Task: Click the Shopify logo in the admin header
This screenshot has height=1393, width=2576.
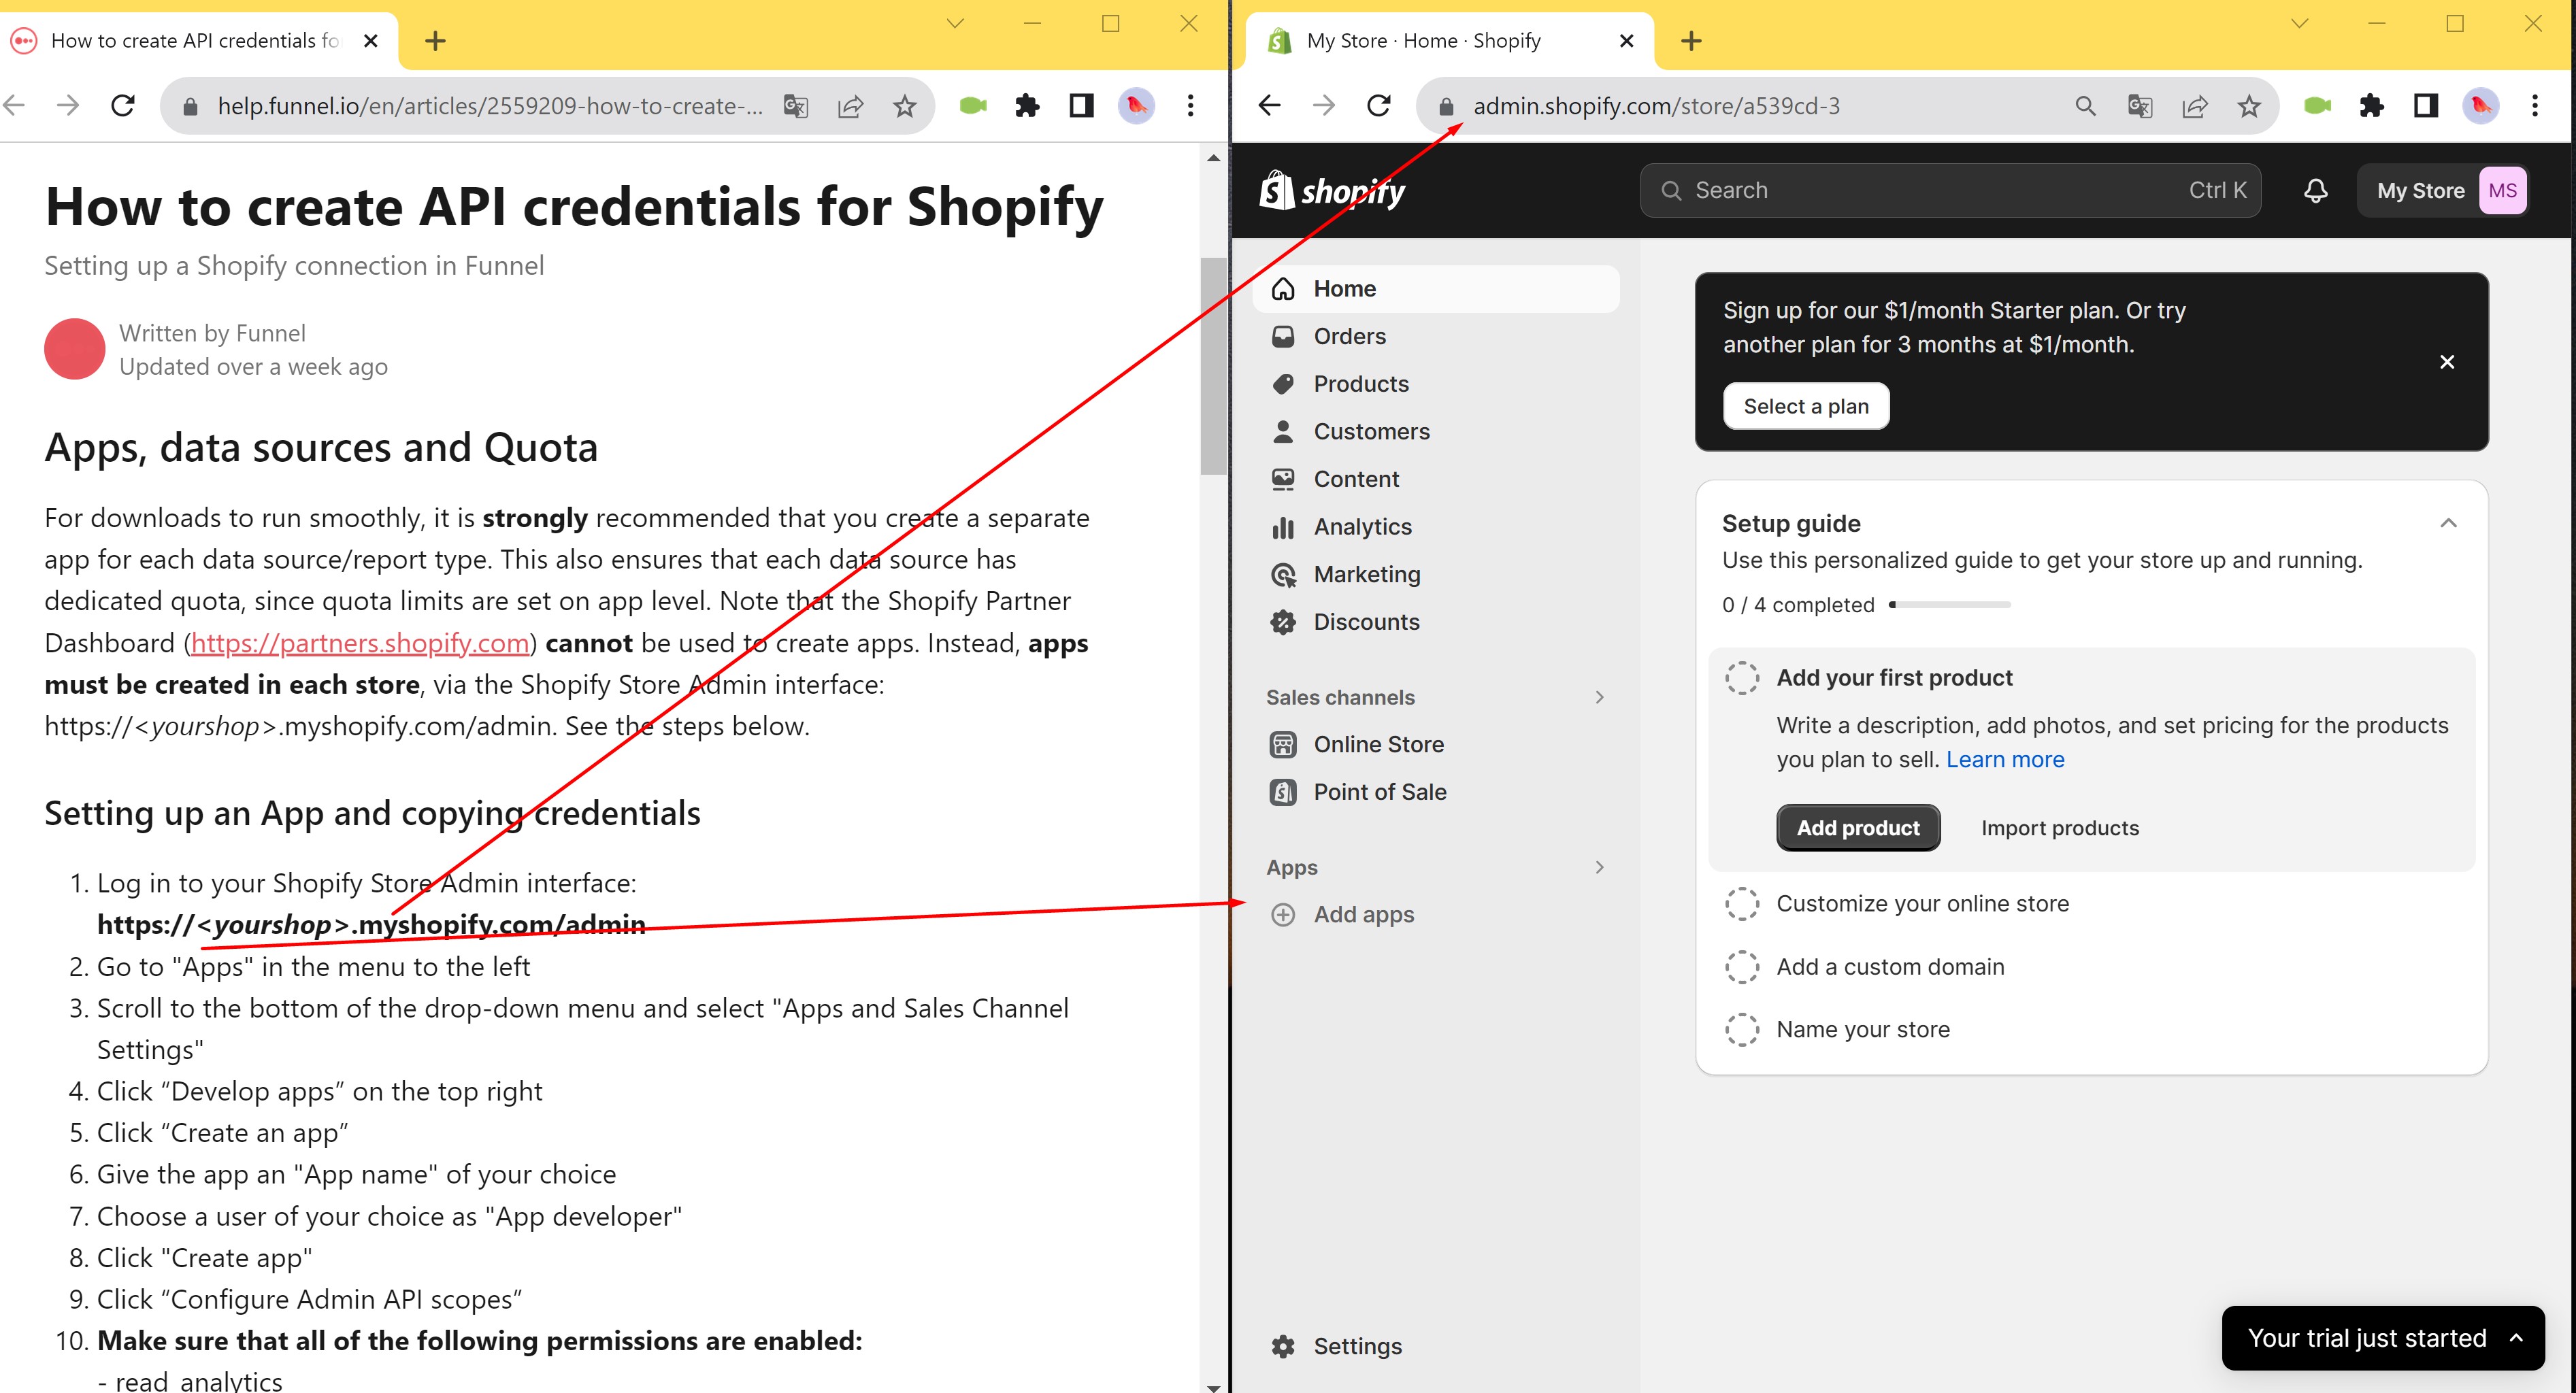Action: click(x=1332, y=190)
